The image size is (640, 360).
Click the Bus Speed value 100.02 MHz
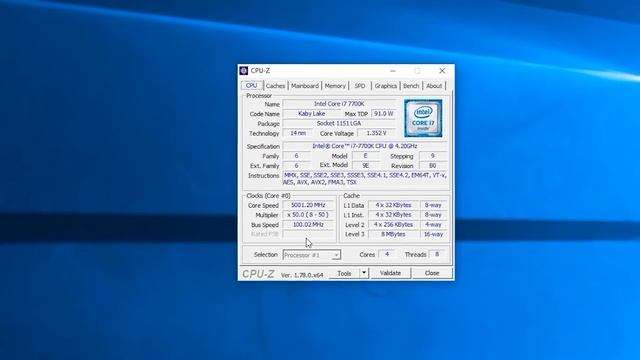[x=308, y=224]
